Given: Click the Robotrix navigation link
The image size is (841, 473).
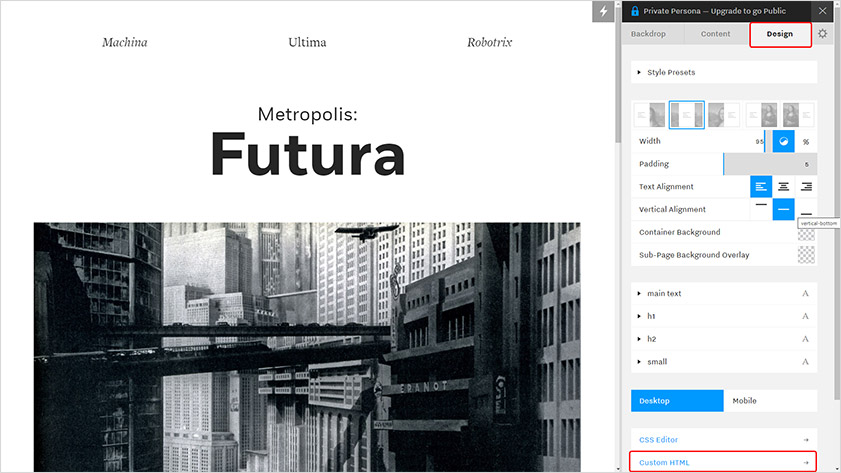Looking at the screenshot, I should coord(490,43).
